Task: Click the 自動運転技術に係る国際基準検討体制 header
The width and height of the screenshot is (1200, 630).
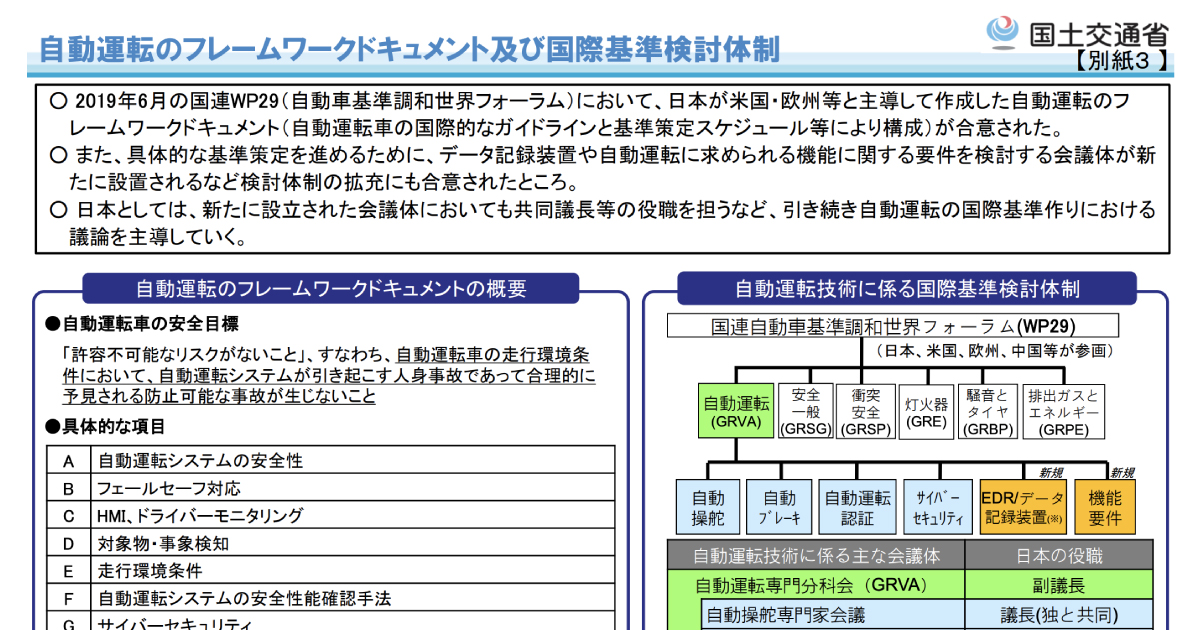Action: (x=906, y=289)
